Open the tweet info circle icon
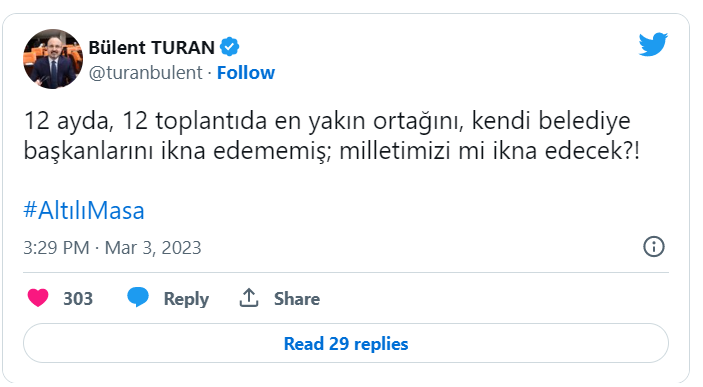Image resolution: width=703 pixels, height=387 pixels. pos(654,247)
